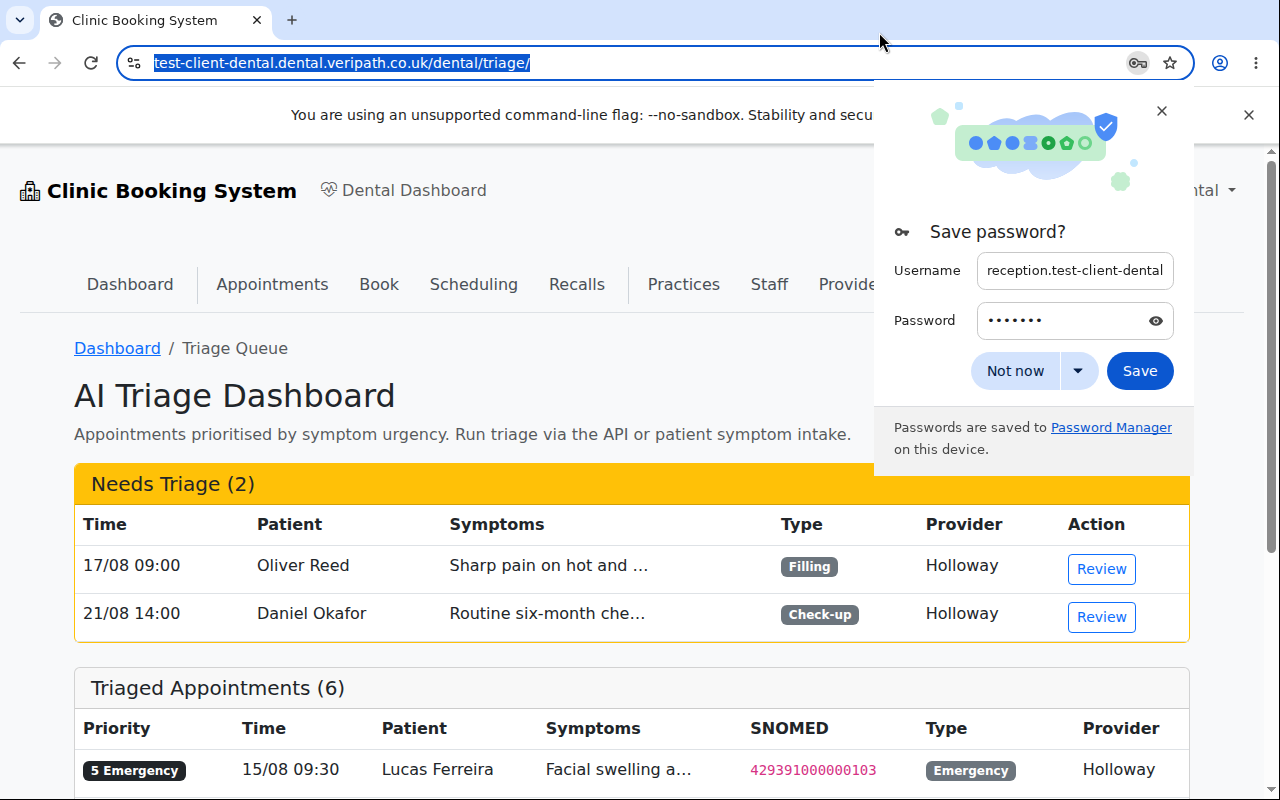The height and width of the screenshot is (800, 1280).
Task: Click the Emergency type badge for Lucas Ferreira
Action: [x=971, y=771]
